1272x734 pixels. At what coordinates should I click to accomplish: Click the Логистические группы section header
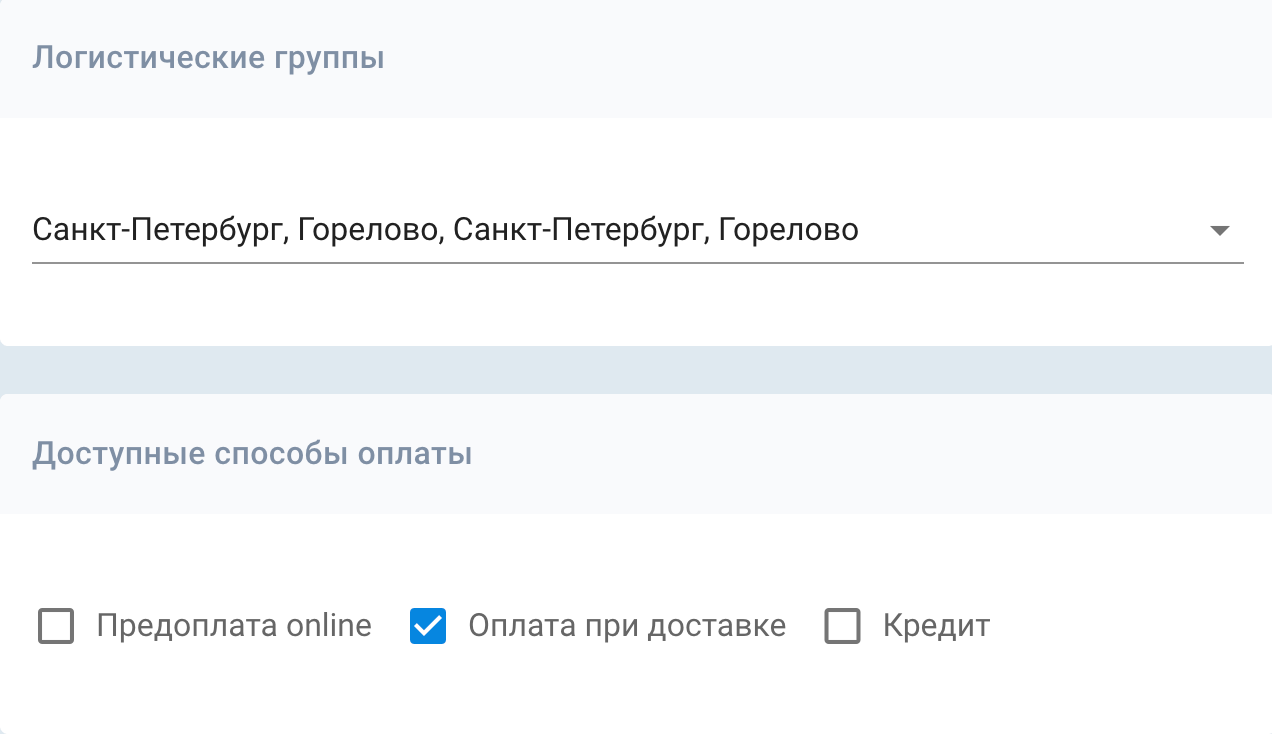(x=208, y=58)
